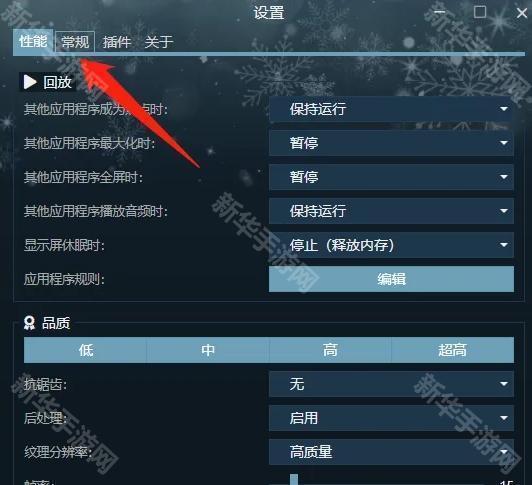This screenshot has width=532, height=485.
Task: Click the playback triangle icon beside 回放
Action: pyautogui.click(x=30, y=82)
